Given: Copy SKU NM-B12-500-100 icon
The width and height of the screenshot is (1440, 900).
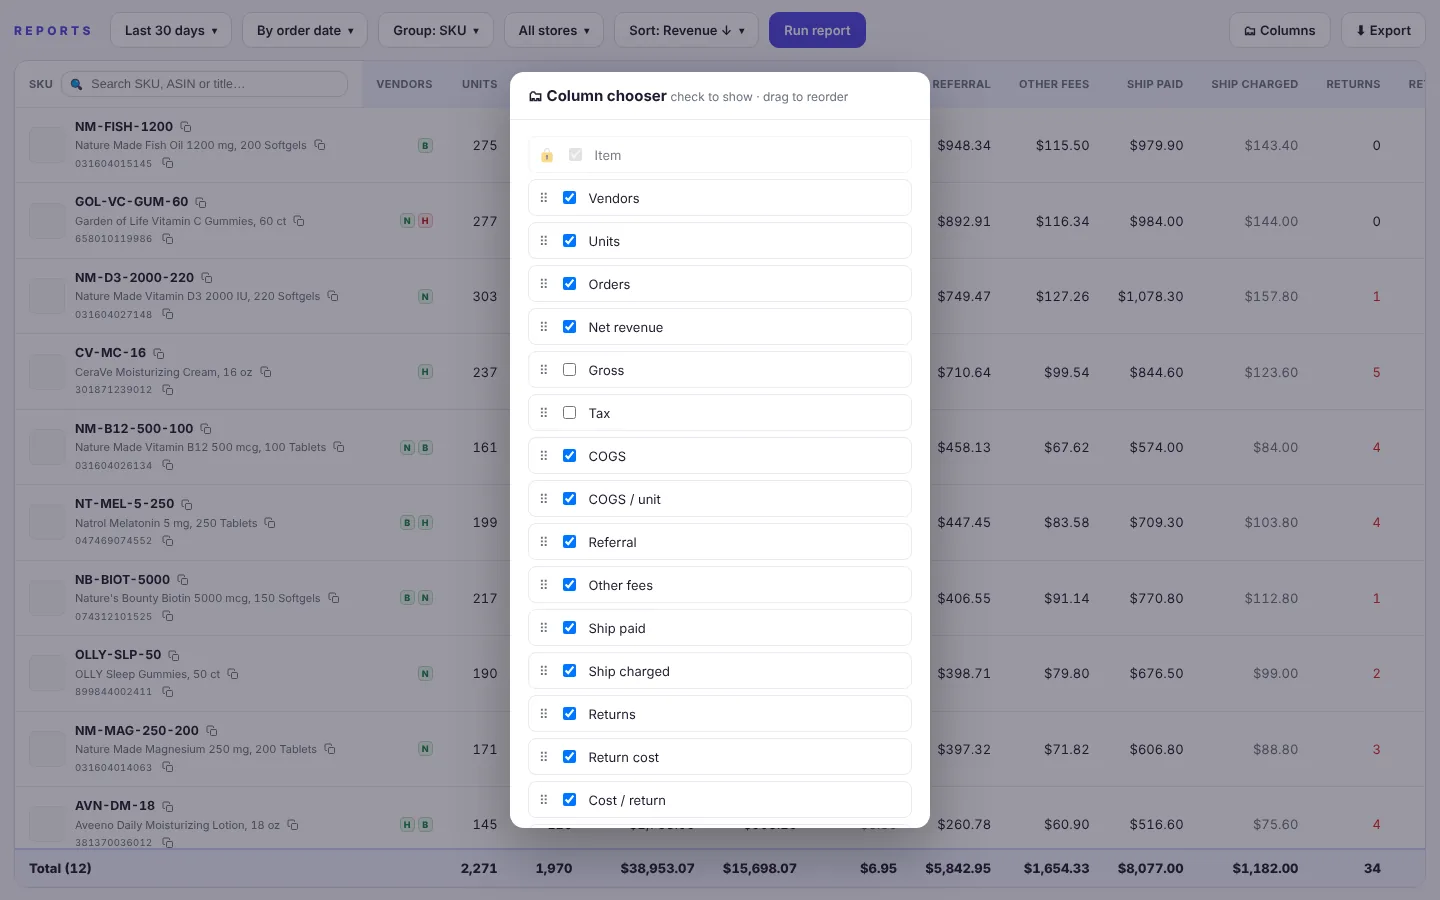Looking at the screenshot, I should click(206, 429).
